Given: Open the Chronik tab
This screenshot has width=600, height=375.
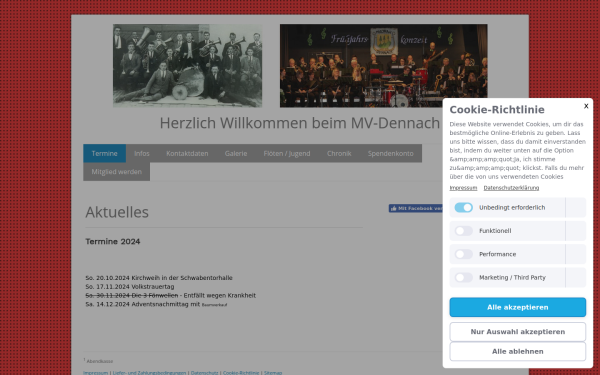Looking at the screenshot, I should tap(339, 153).
